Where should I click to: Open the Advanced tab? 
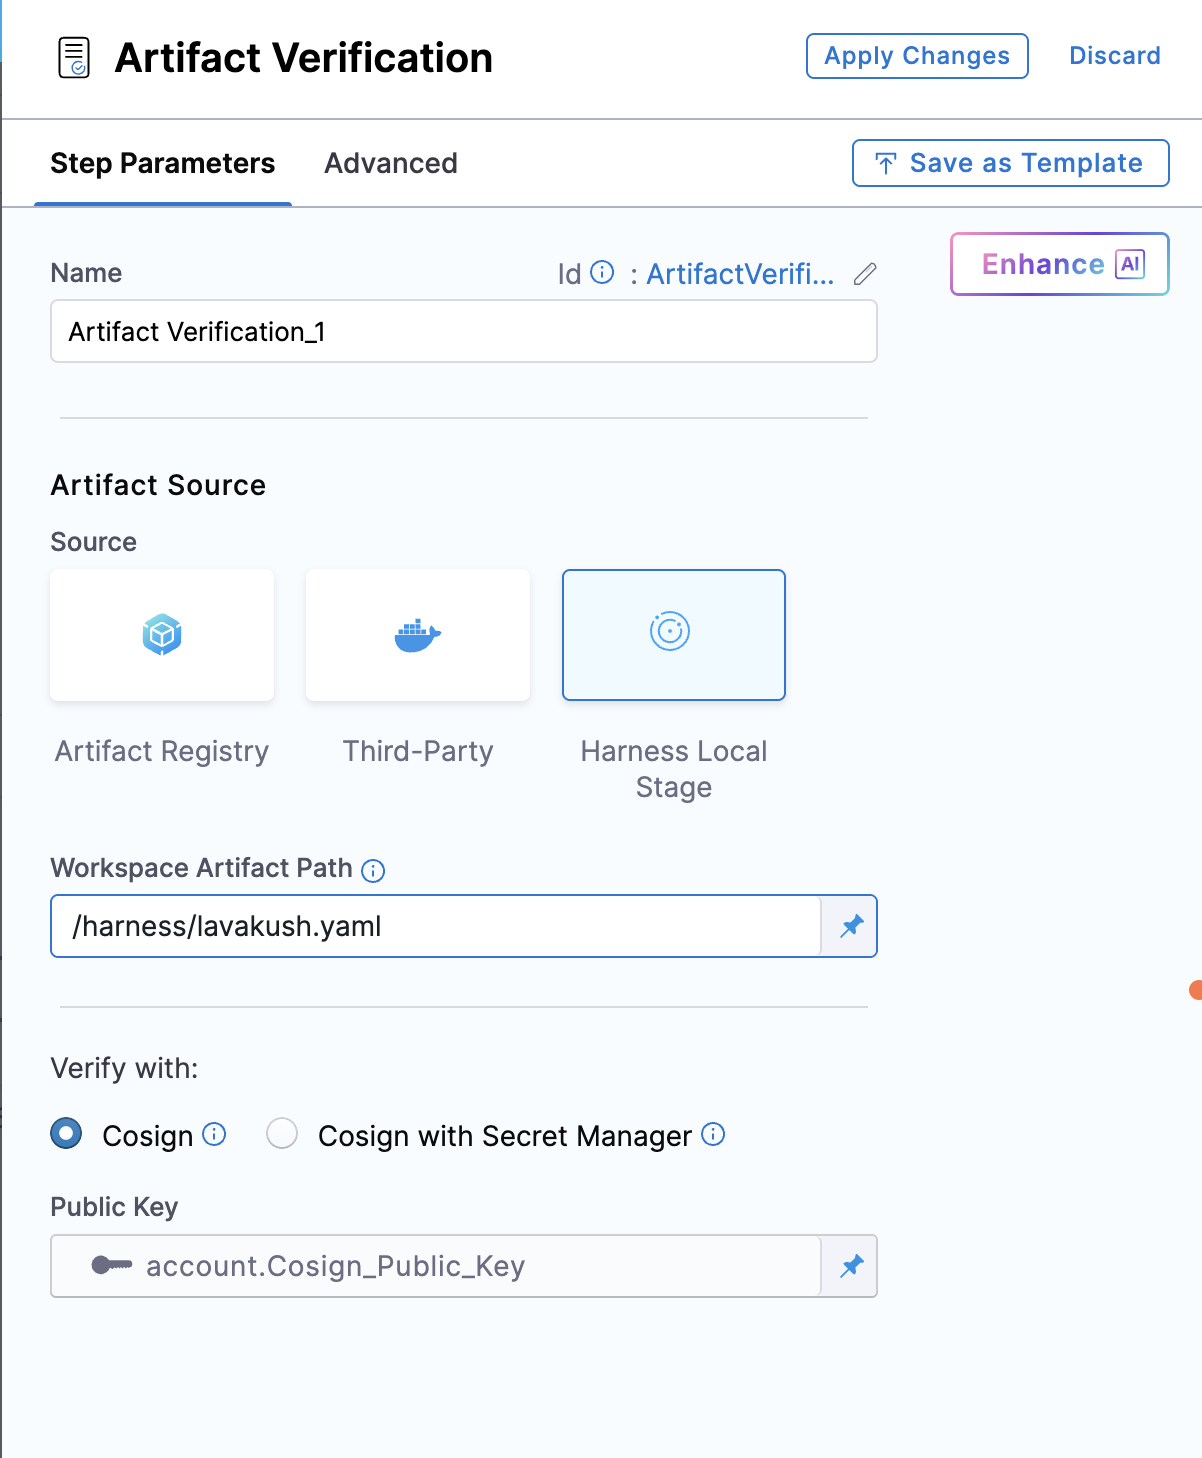(x=391, y=163)
